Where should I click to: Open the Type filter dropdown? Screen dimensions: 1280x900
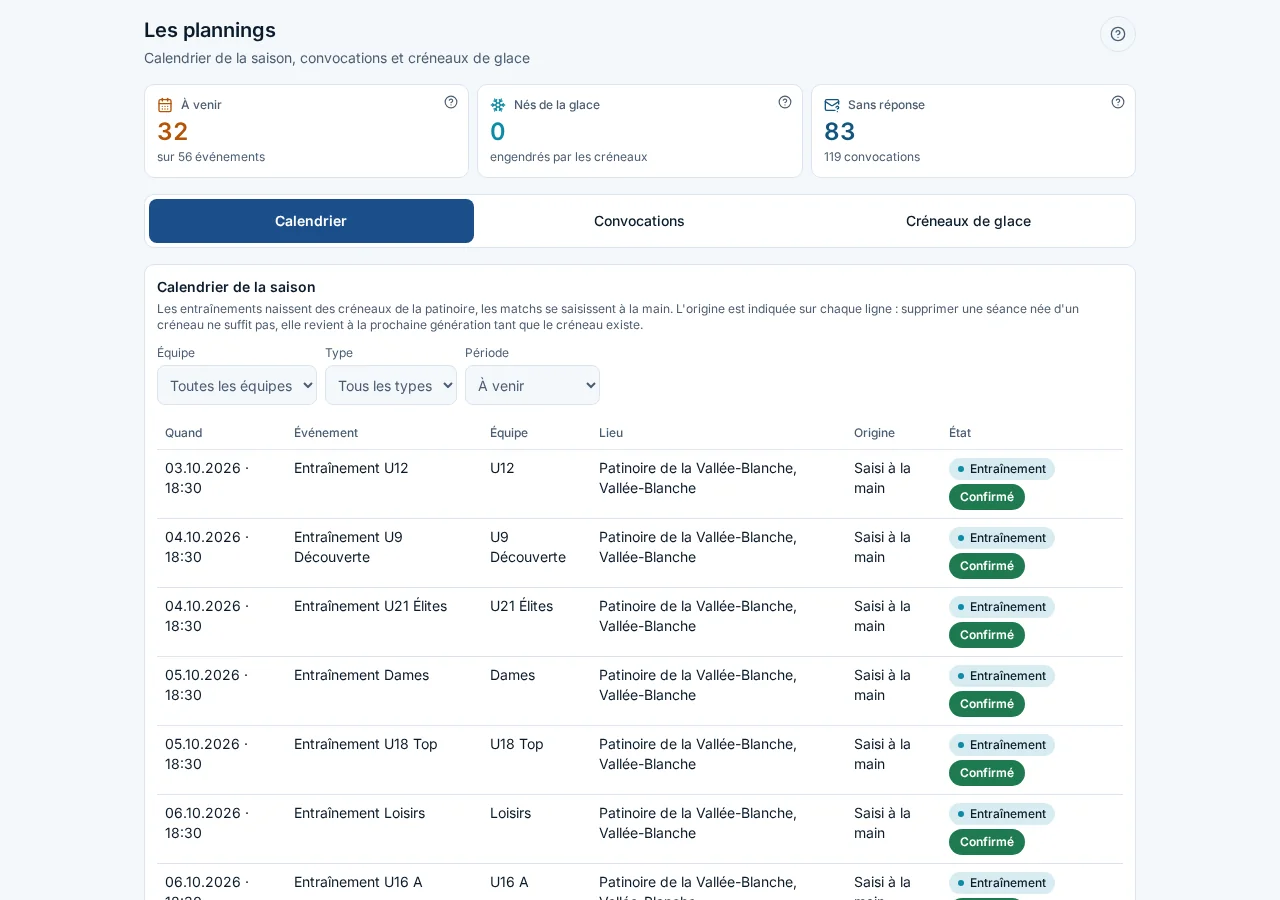tap(391, 385)
